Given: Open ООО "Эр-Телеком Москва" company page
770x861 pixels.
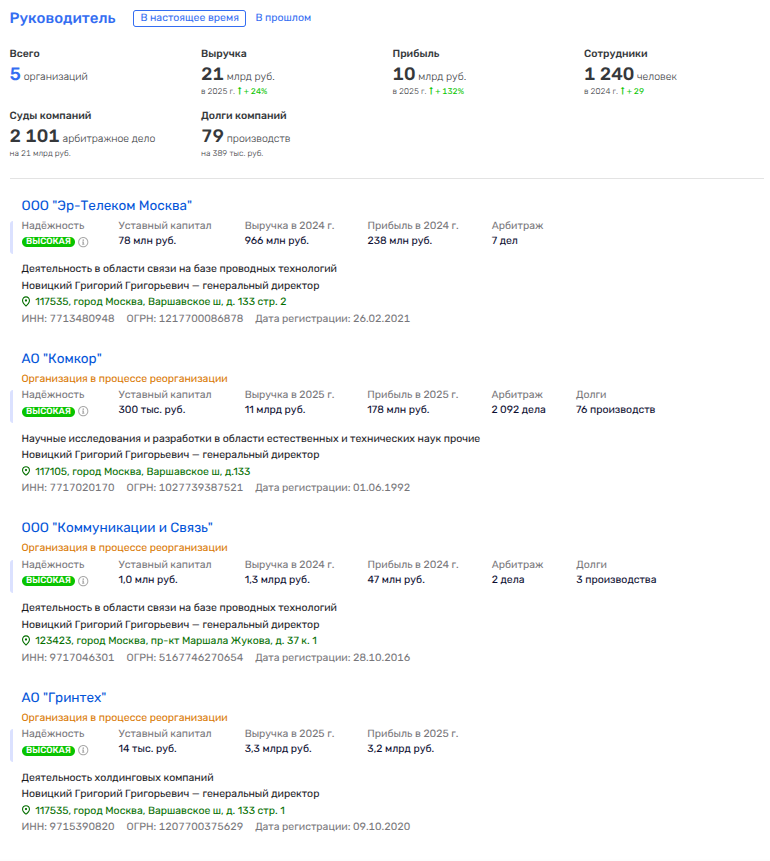Looking at the screenshot, I should click(x=106, y=205).
